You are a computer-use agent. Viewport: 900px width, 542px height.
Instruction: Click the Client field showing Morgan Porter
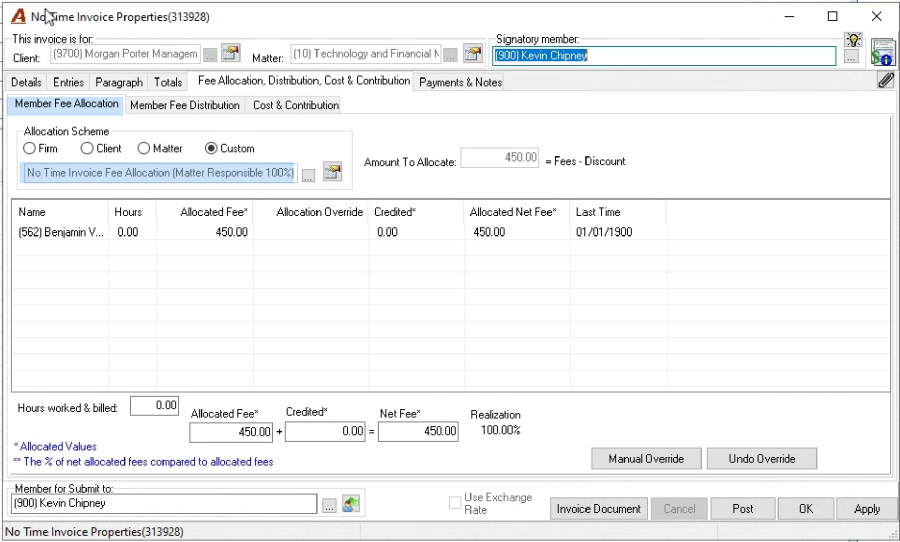click(x=126, y=54)
